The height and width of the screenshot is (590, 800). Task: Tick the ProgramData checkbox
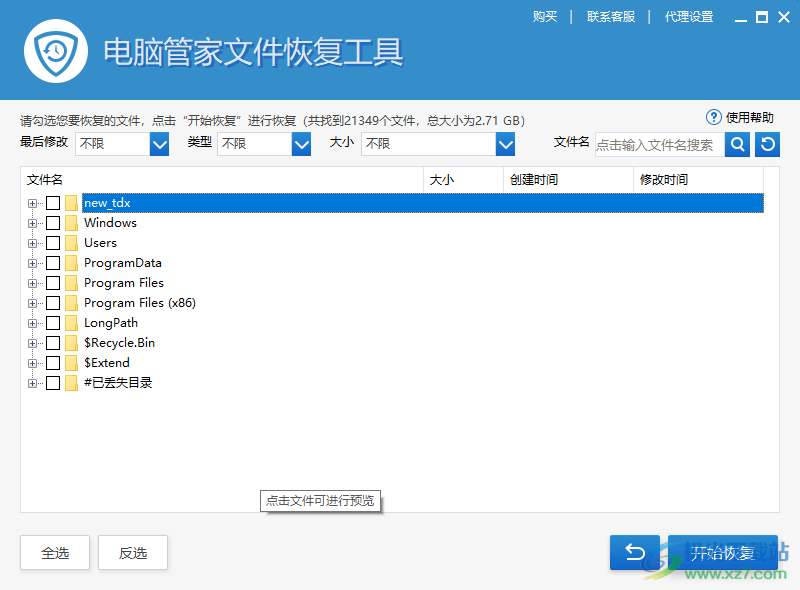click(53, 263)
